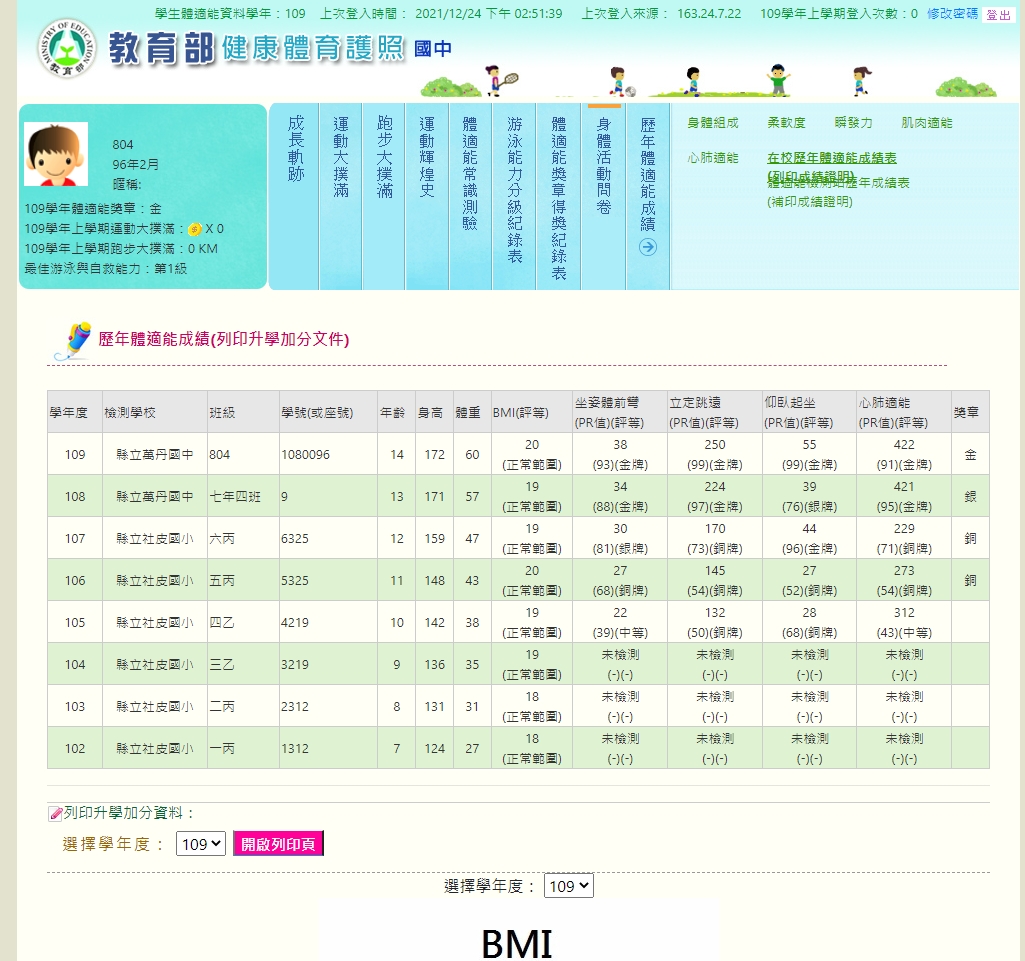Image resolution: width=1025 pixels, height=961 pixels.
Task: Click the Ministry of Education logo
Action: pos(66,48)
